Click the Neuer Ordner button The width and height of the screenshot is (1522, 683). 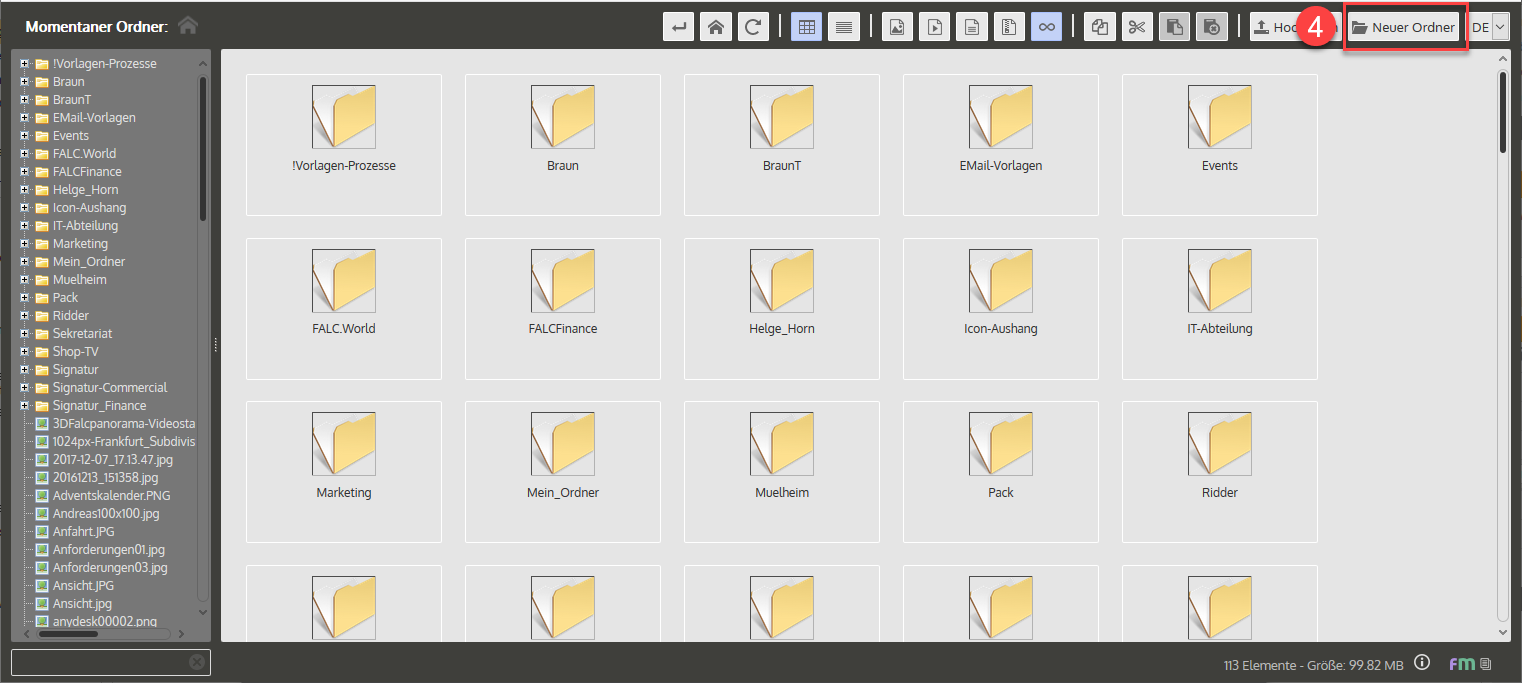point(1404,28)
